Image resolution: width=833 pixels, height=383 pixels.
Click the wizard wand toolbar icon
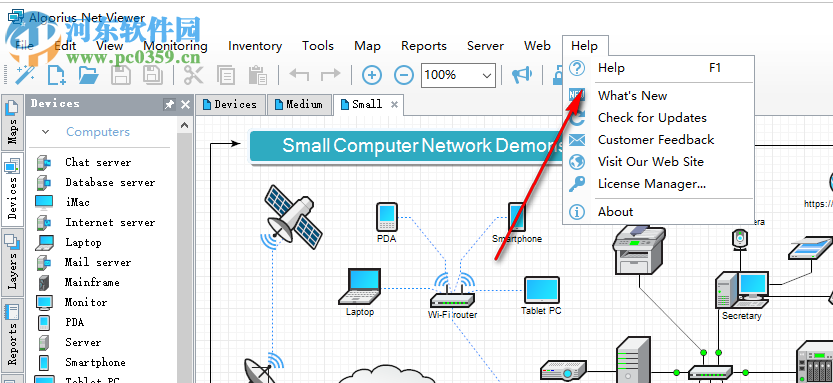[24, 75]
